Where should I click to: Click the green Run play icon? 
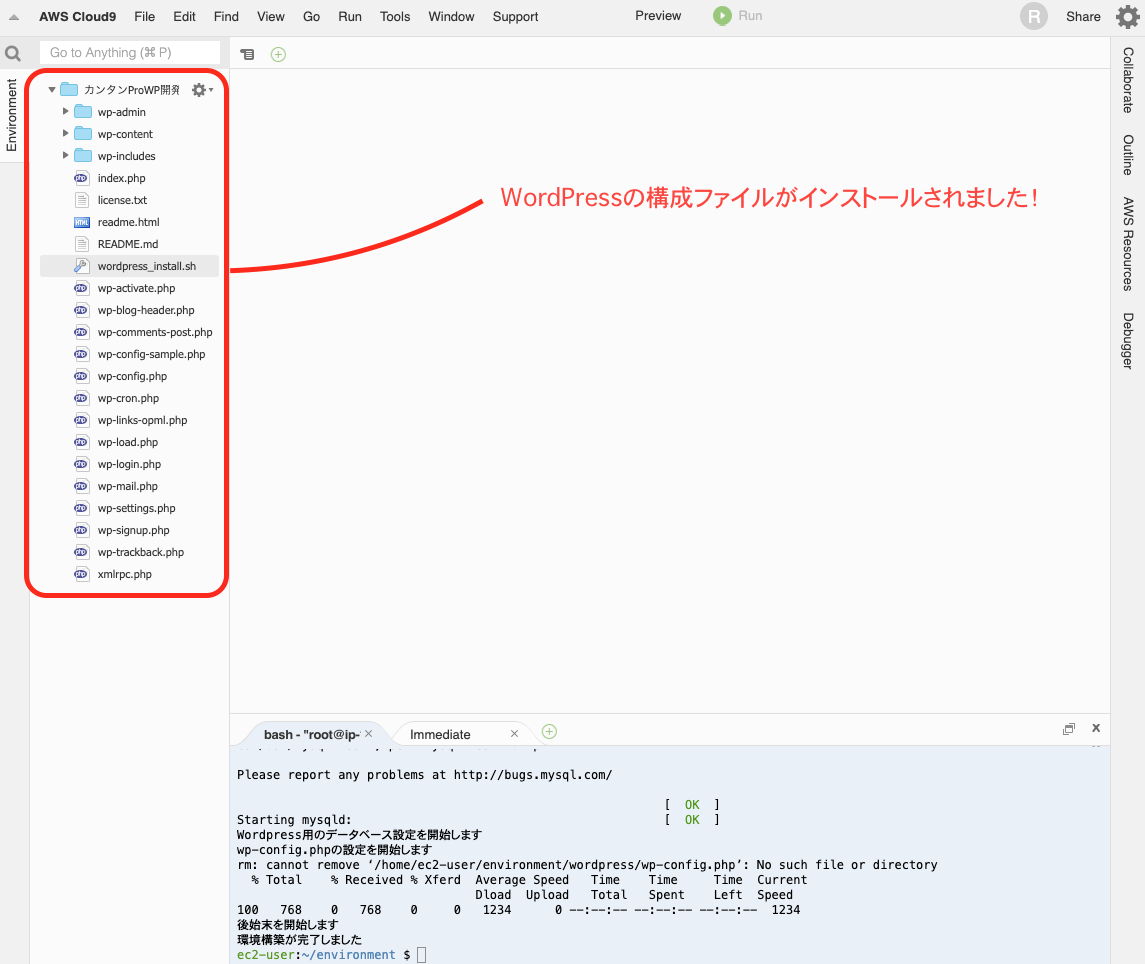tap(722, 16)
